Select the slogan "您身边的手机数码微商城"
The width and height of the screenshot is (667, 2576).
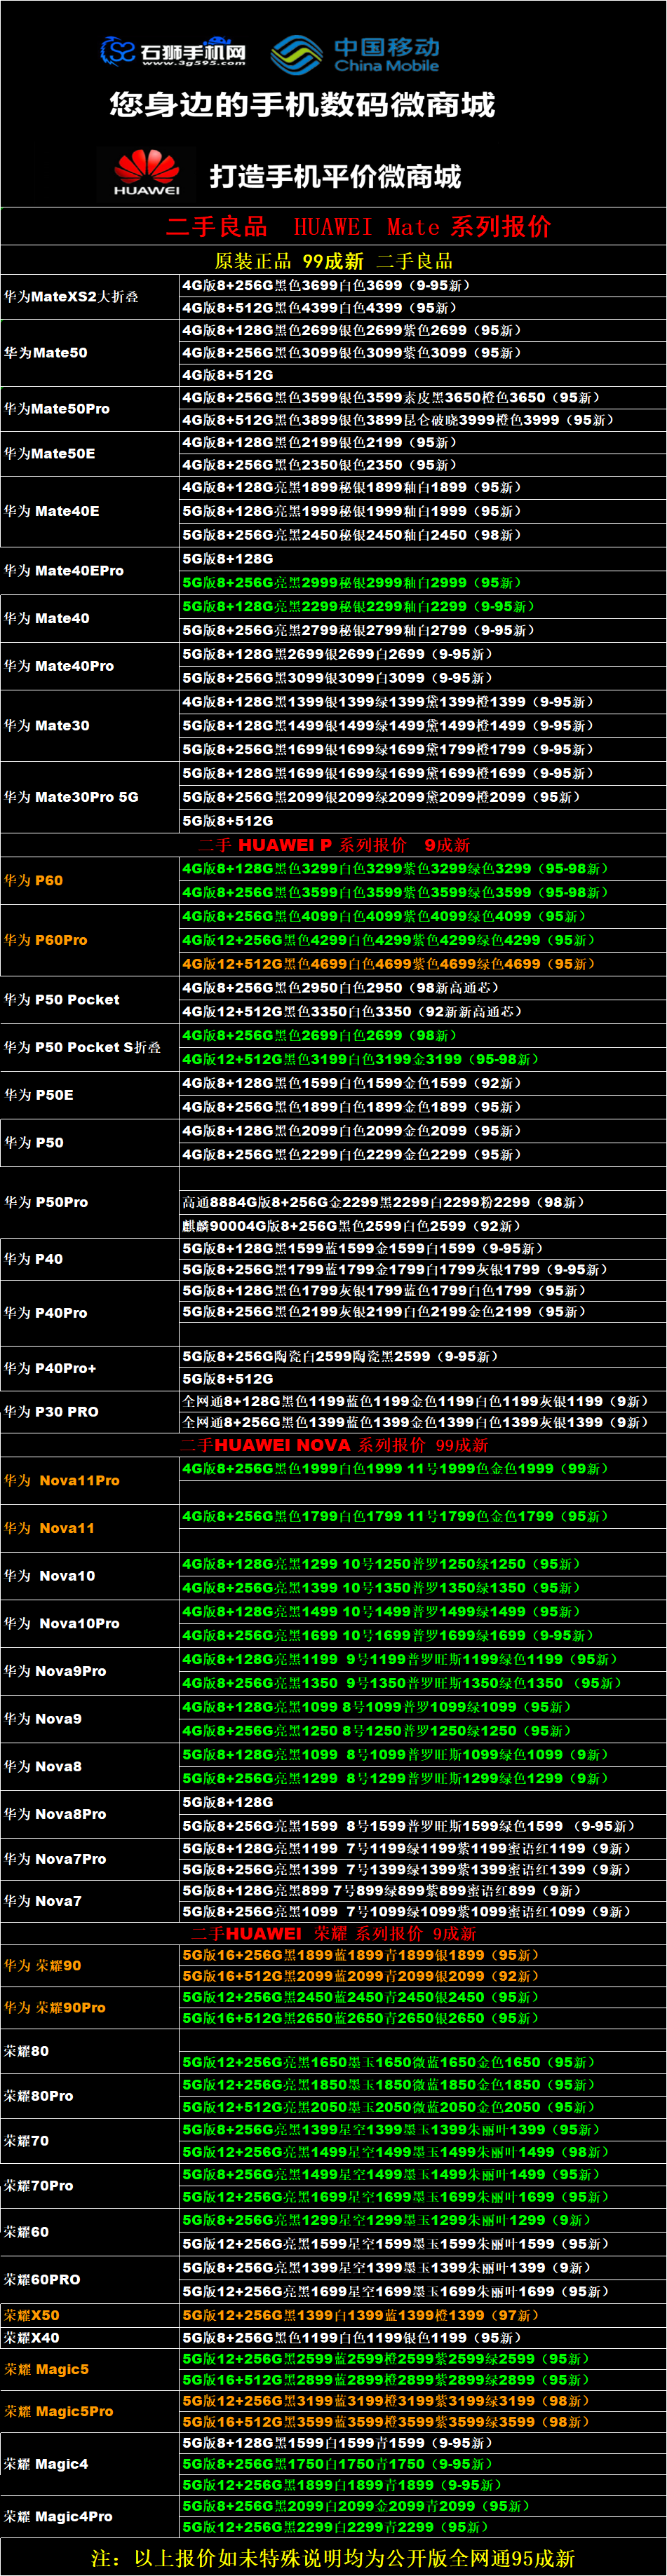pyautogui.click(x=302, y=105)
